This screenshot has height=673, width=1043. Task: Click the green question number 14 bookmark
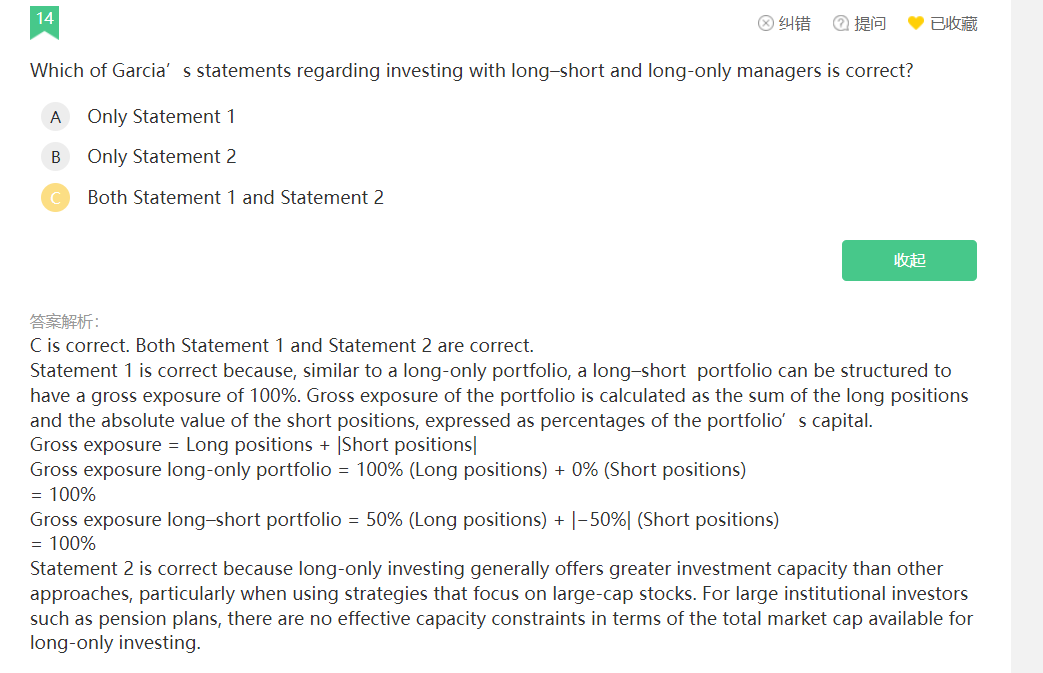[x=45, y=23]
